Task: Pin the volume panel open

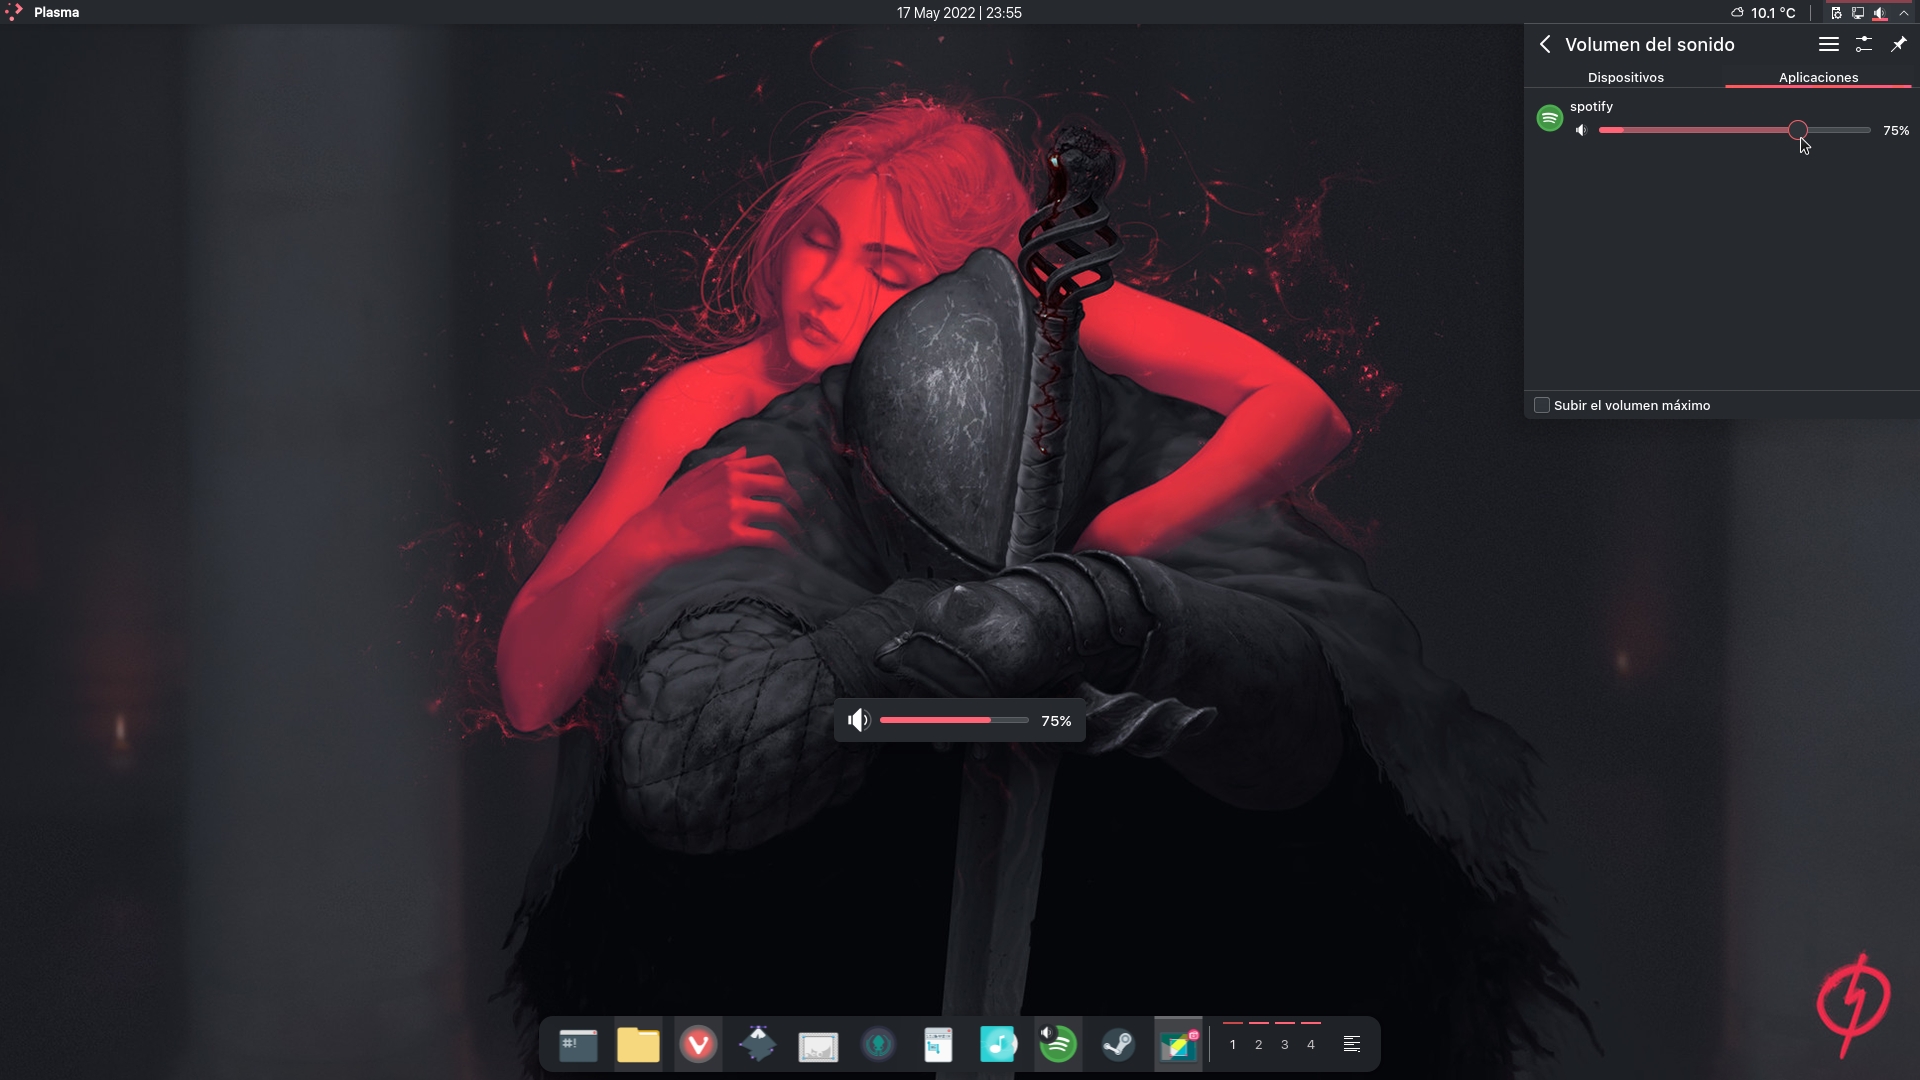Action: (x=1898, y=44)
